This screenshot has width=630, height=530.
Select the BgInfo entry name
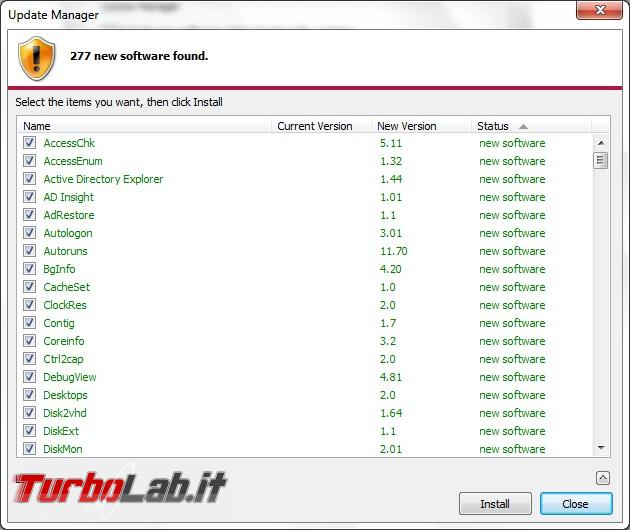click(59, 269)
